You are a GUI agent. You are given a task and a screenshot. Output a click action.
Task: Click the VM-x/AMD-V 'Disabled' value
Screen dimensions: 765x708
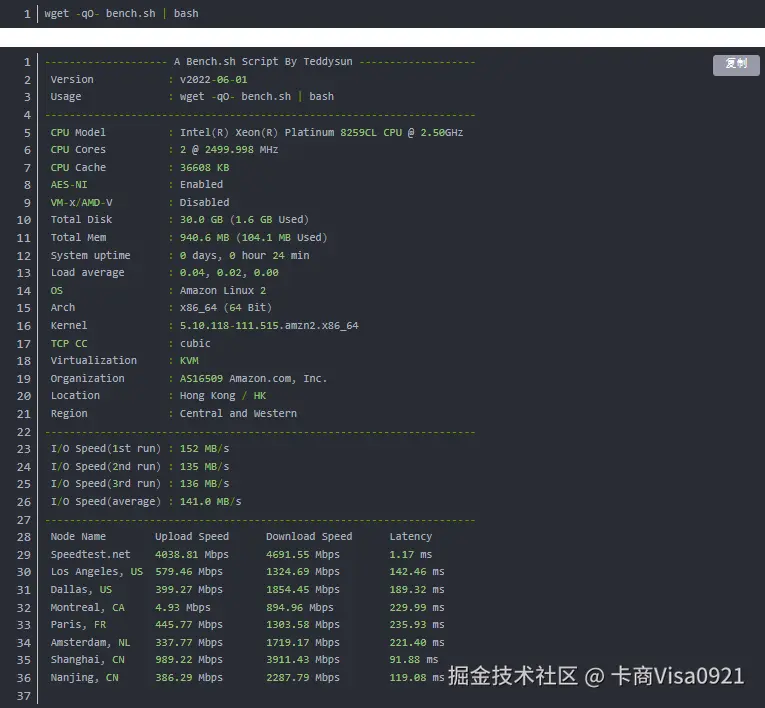(x=204, y=202)
